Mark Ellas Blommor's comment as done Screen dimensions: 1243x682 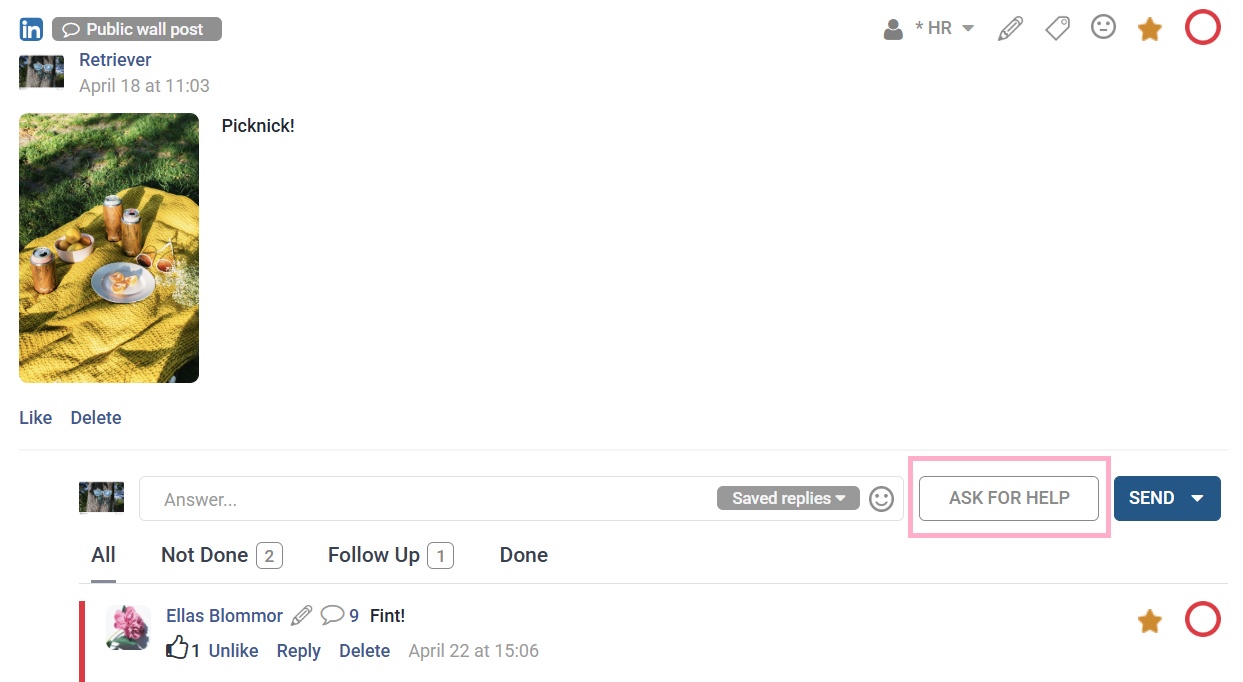[1203, 620]
